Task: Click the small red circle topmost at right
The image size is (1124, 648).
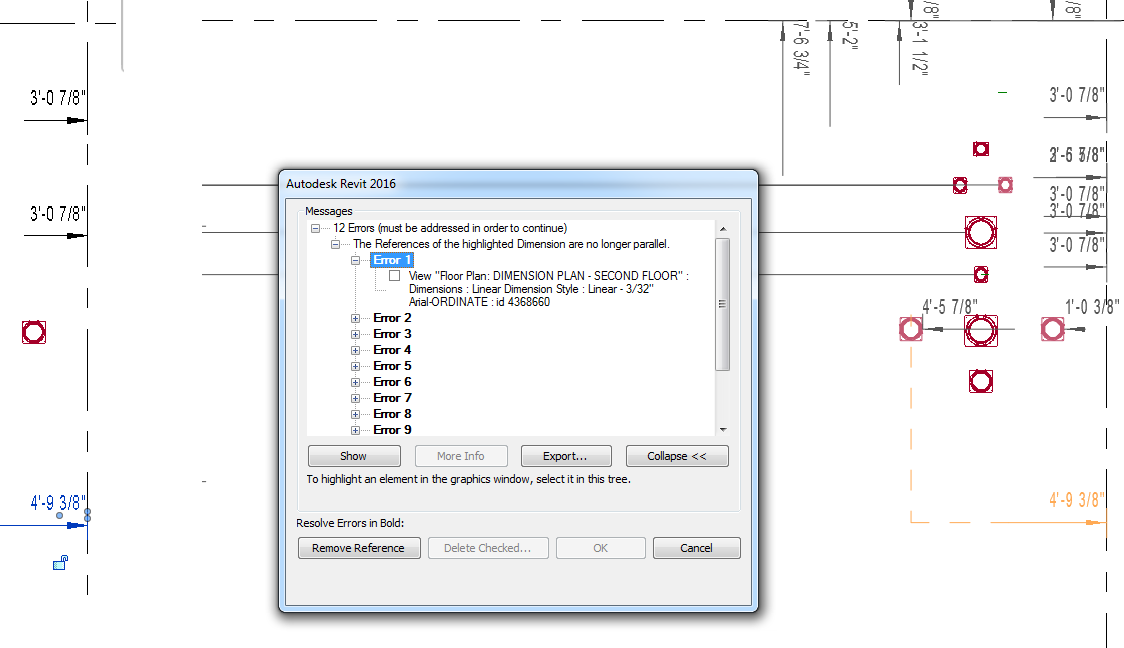Action: (981, 149)
